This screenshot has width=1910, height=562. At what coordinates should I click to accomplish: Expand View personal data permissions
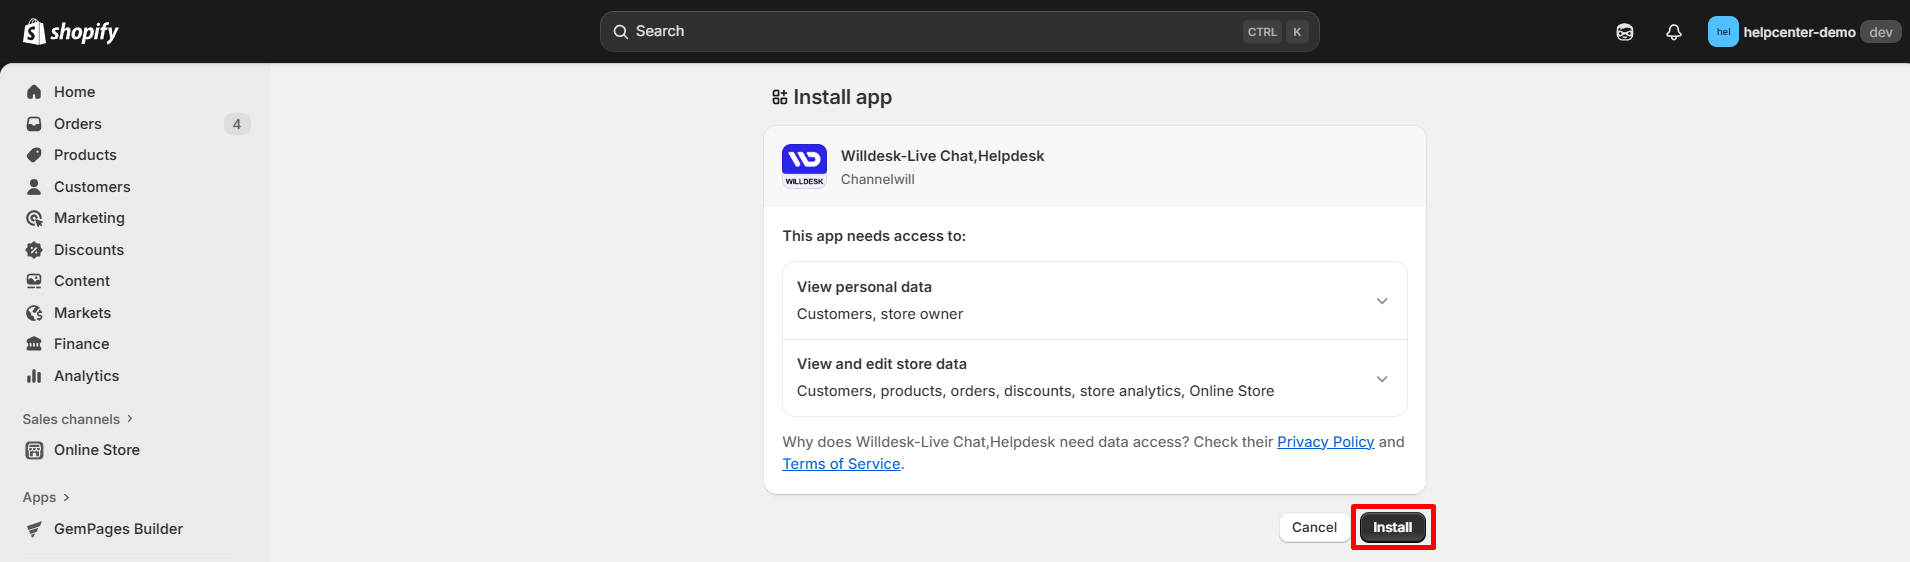coord(1381,301)
